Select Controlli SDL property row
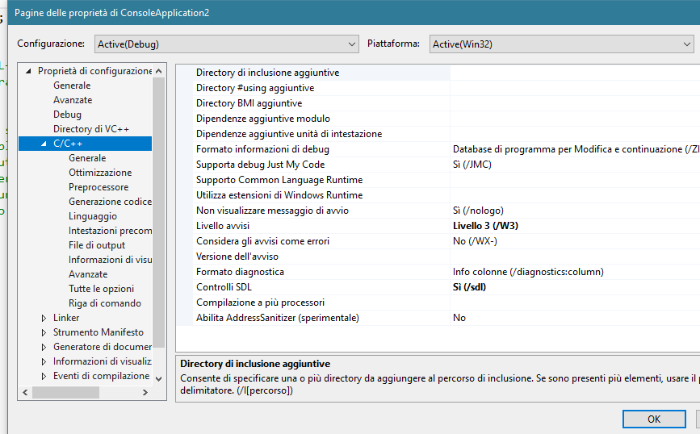Screen dimensions: 700x434 tap(224, 287)
